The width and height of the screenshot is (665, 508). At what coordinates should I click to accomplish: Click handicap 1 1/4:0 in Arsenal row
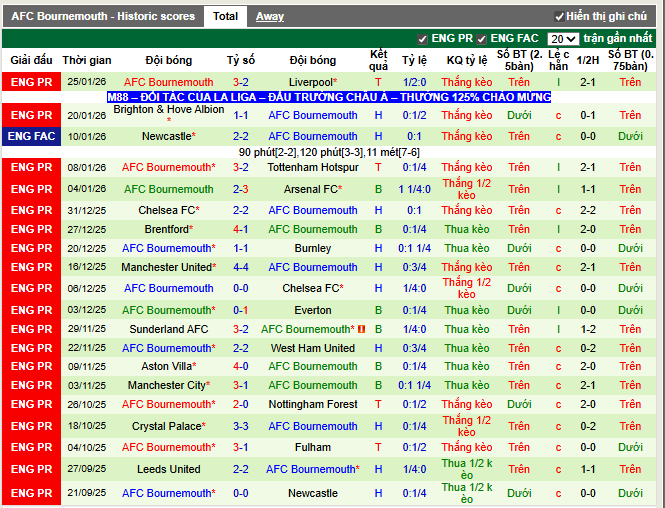(414, 189)
